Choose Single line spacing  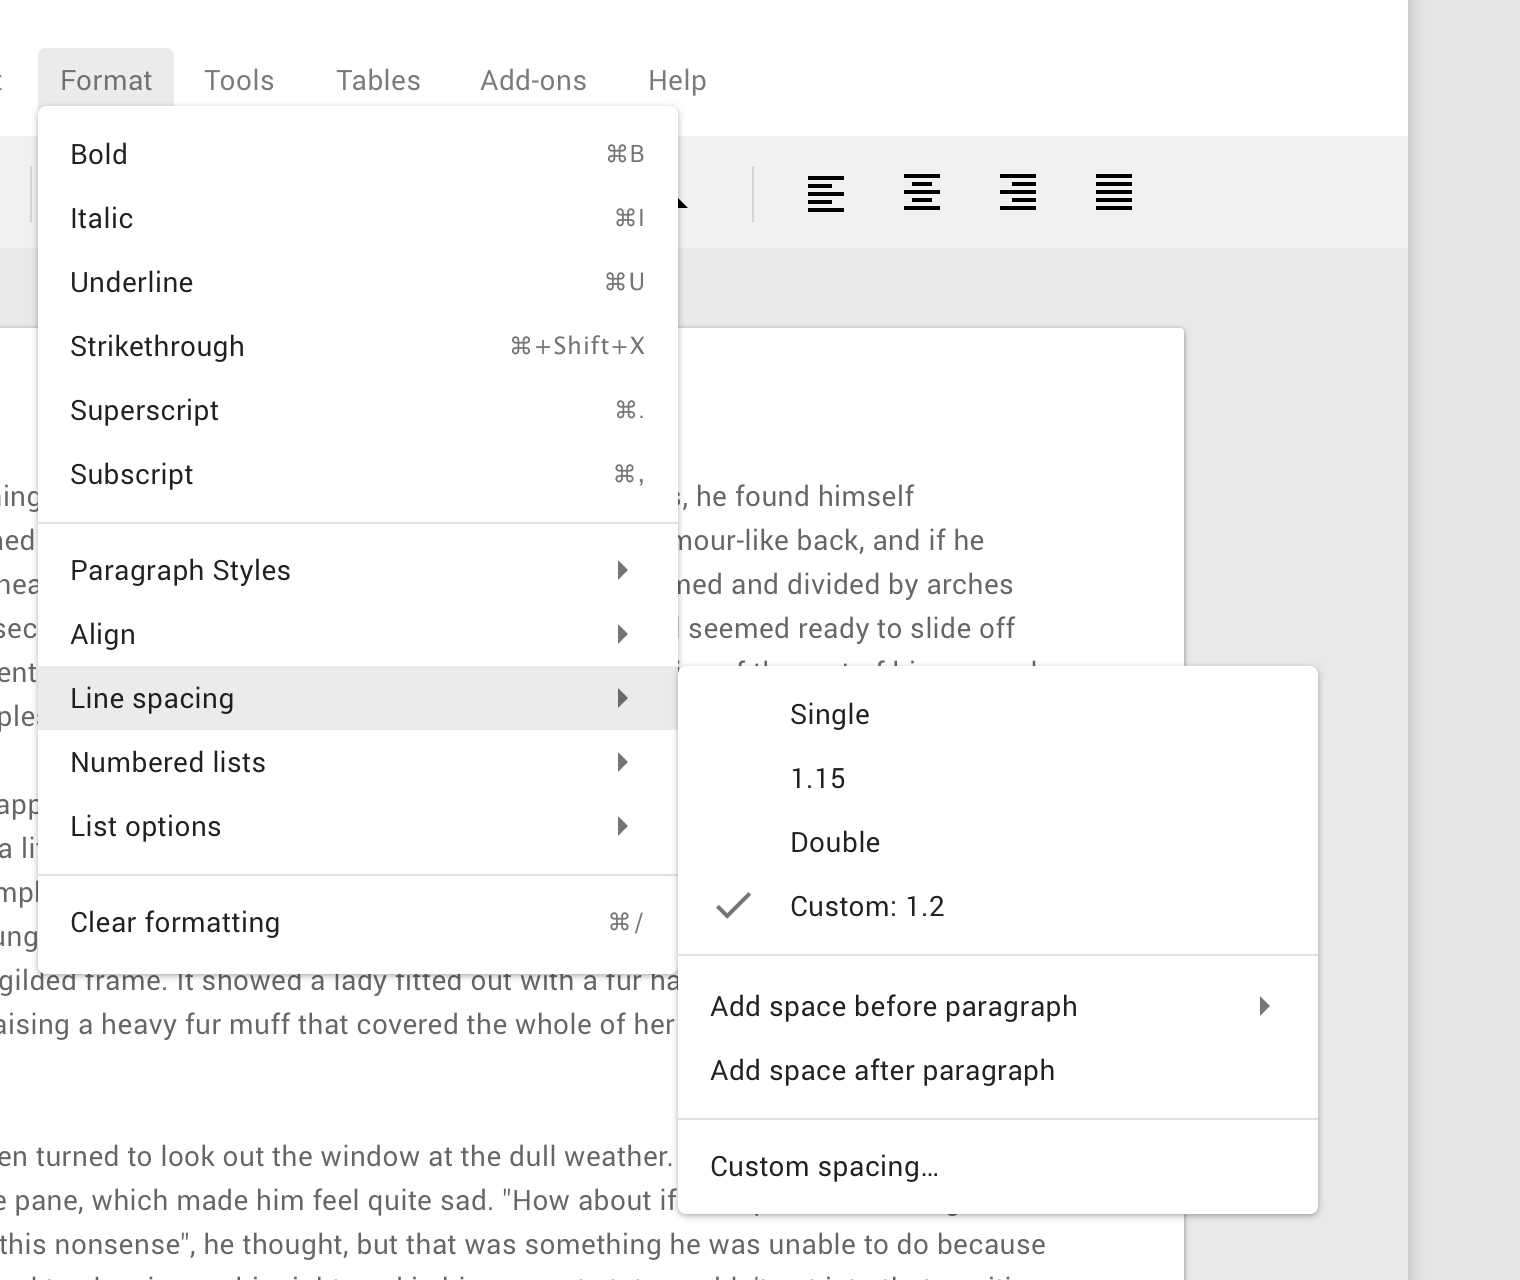point(829,714)
